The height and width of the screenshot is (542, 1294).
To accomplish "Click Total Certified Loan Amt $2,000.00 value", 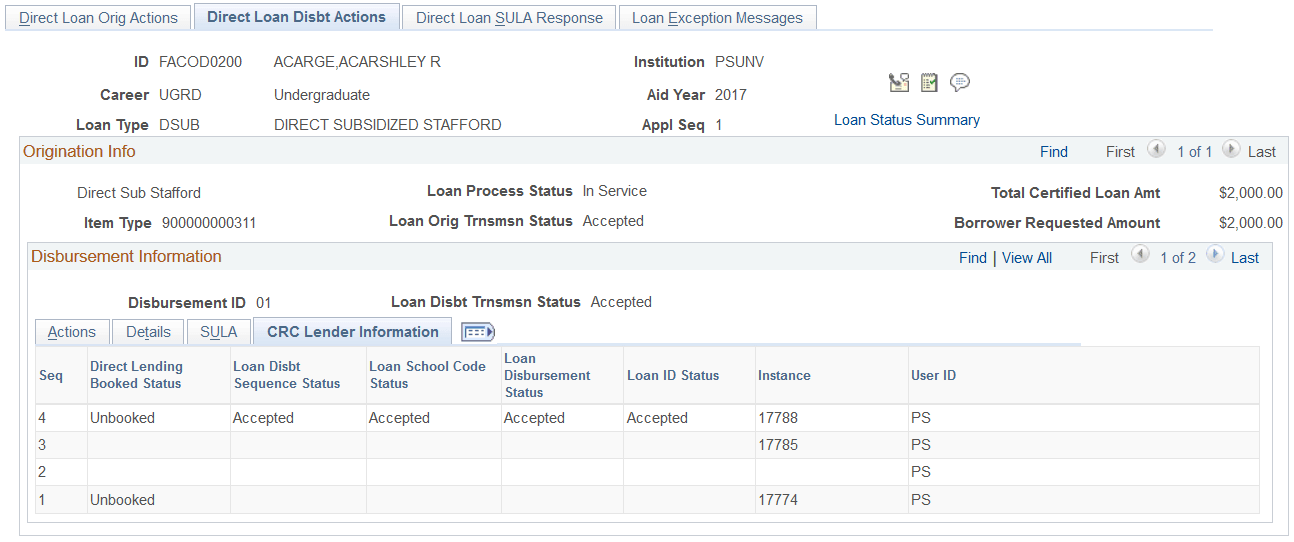I will pos(1251,193).
